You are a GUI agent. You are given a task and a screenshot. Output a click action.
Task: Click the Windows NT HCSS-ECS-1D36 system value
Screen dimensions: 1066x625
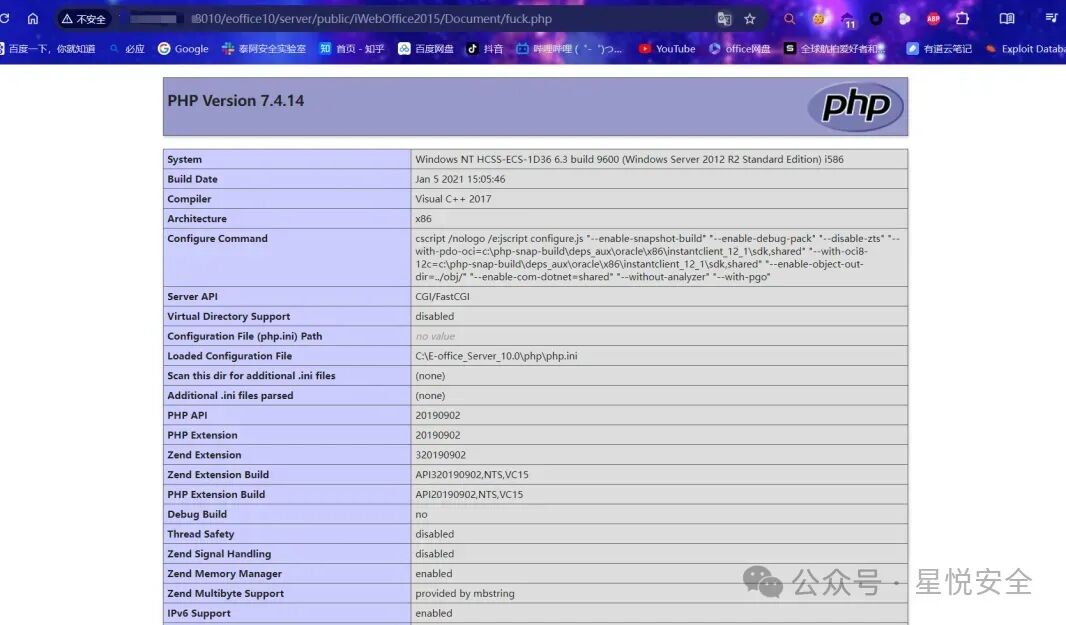pos(629,159)
